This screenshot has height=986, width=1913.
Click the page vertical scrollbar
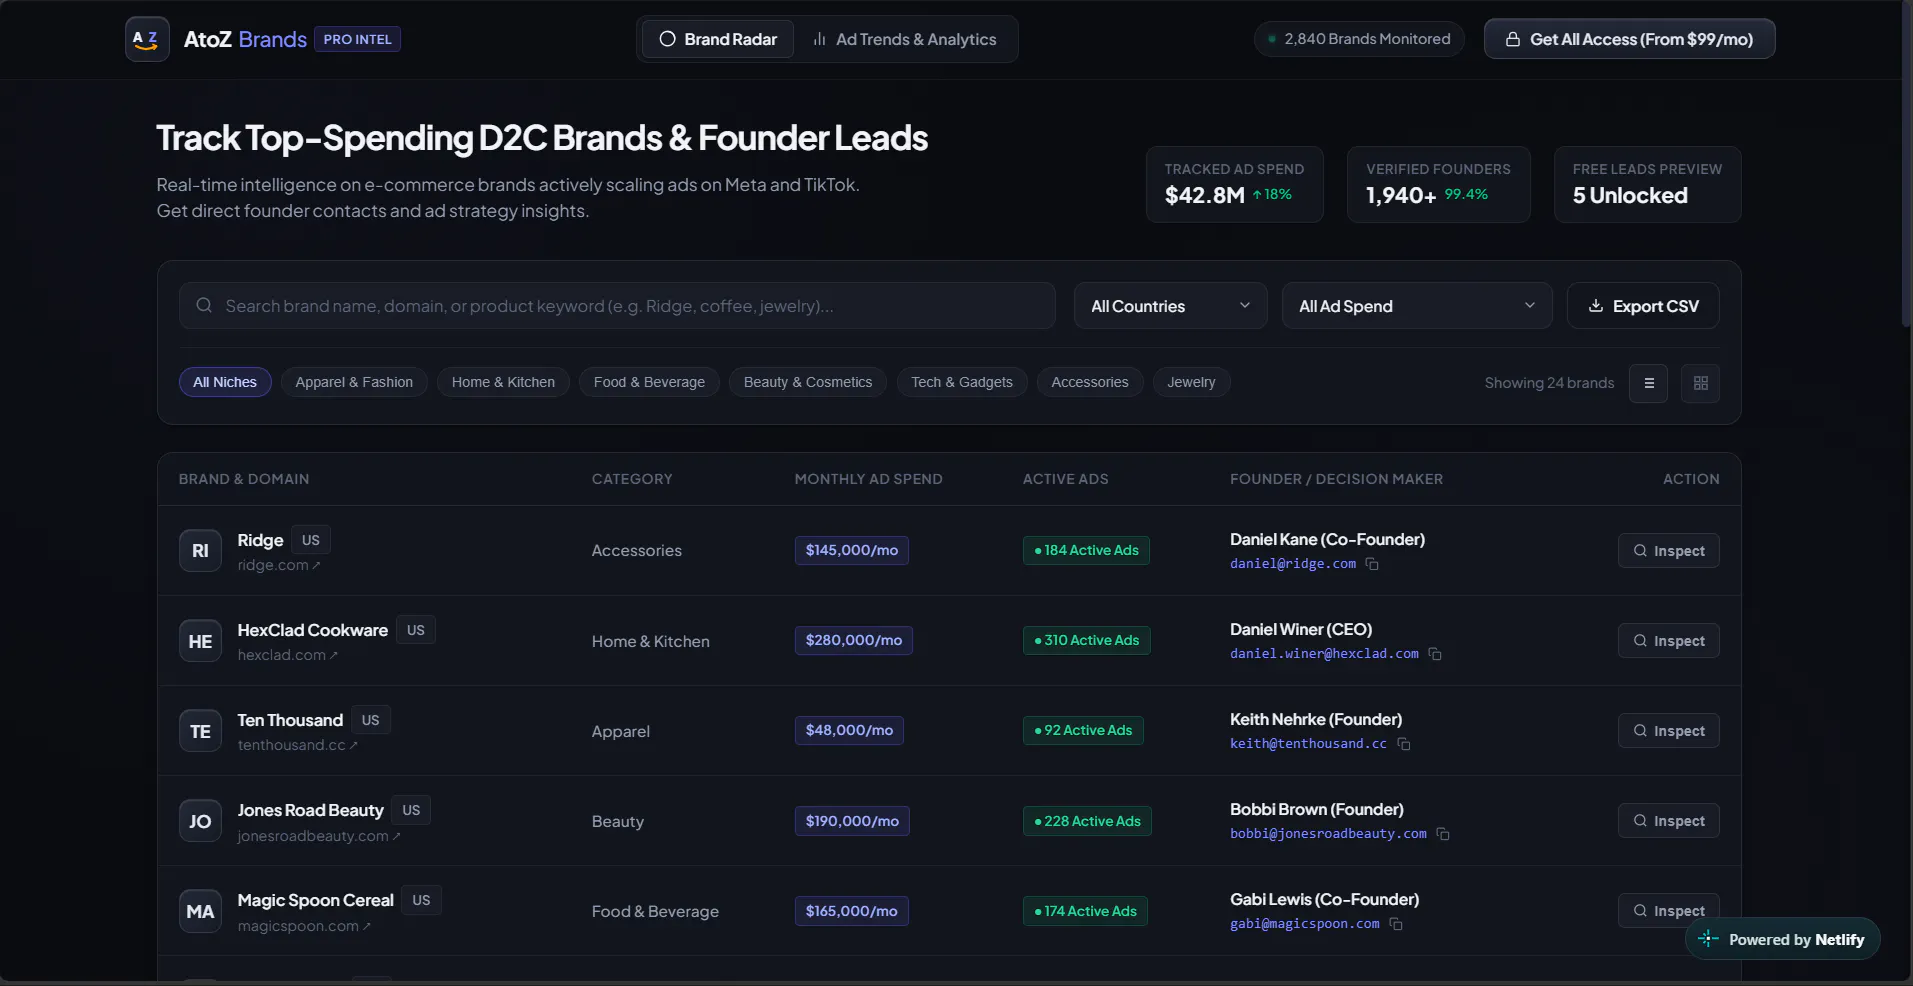(x=1906, y=165)
